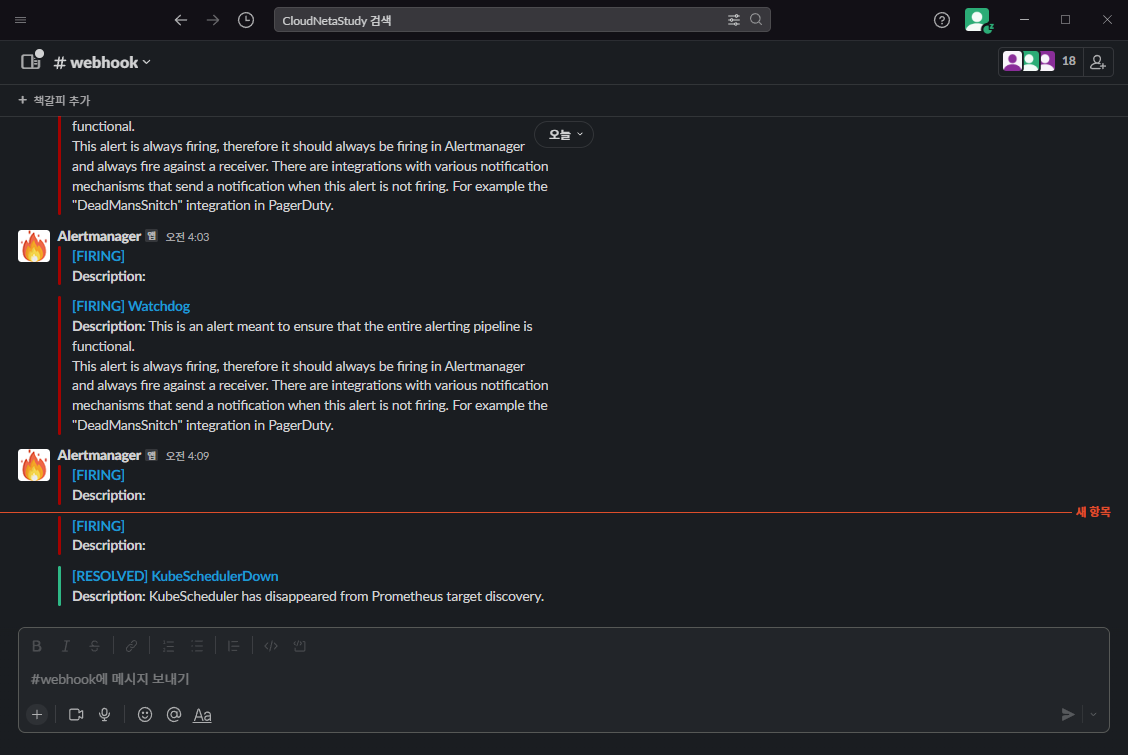1128x755 pixels.
Task: Hide formatting toolbar with Aa button
Action: click(203, 714)
